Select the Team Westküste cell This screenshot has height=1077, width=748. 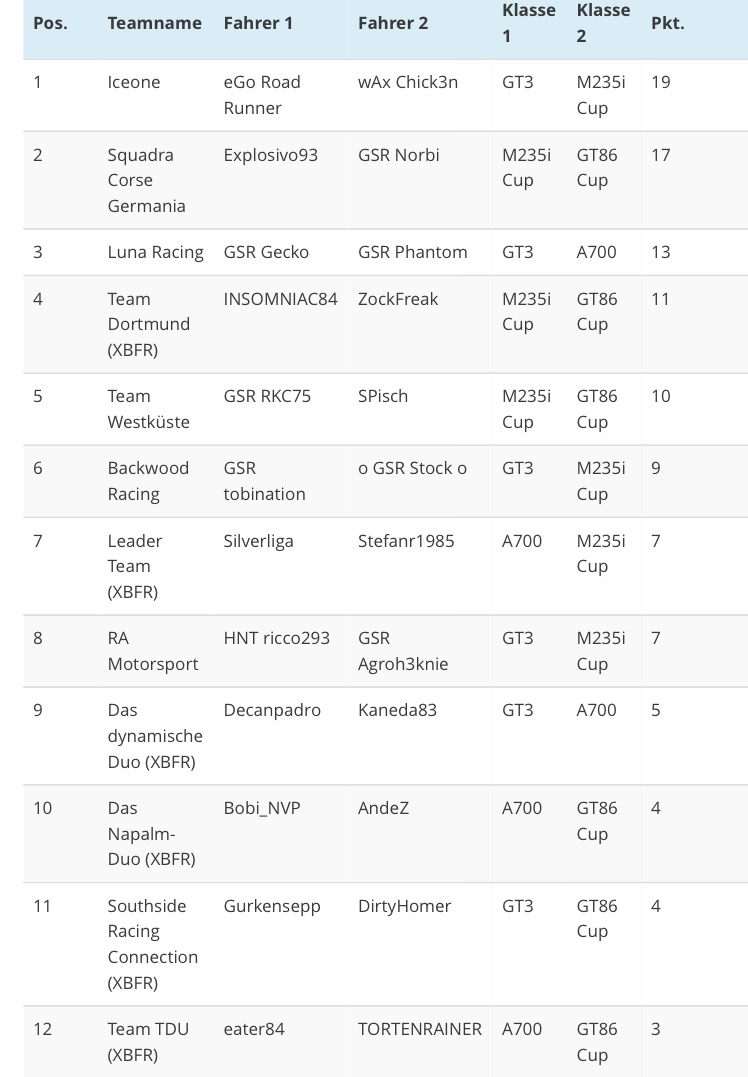148,409
